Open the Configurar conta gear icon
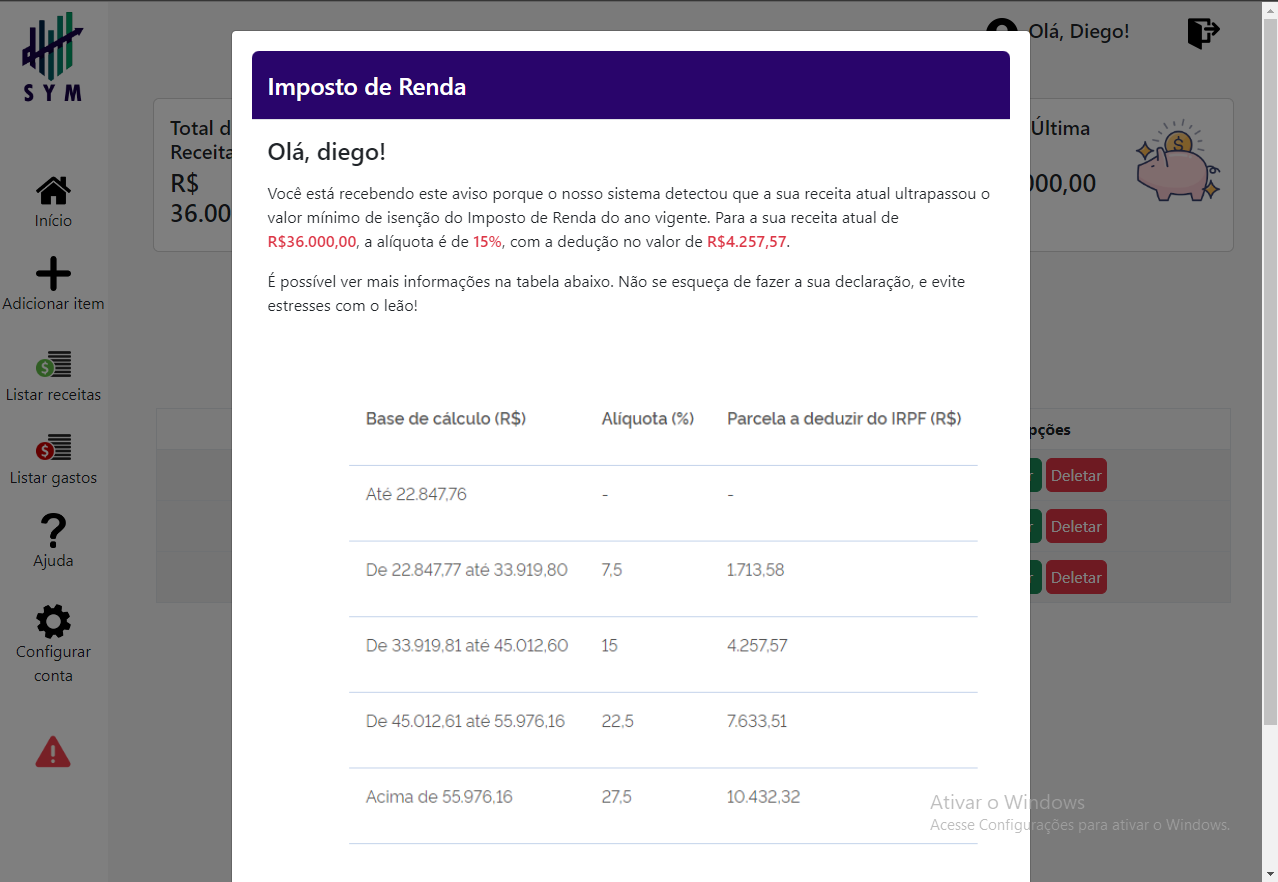 pyautogui.click(x=53, y=621)
